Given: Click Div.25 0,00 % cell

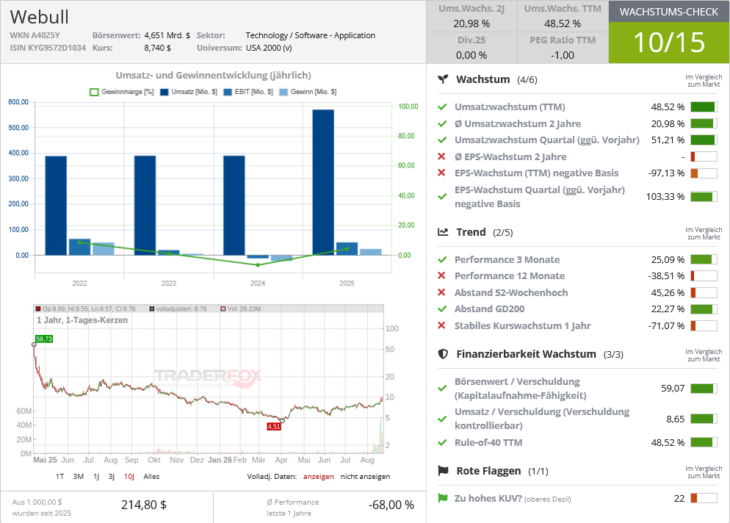Looking at the screenshot, I should (472, 48).
